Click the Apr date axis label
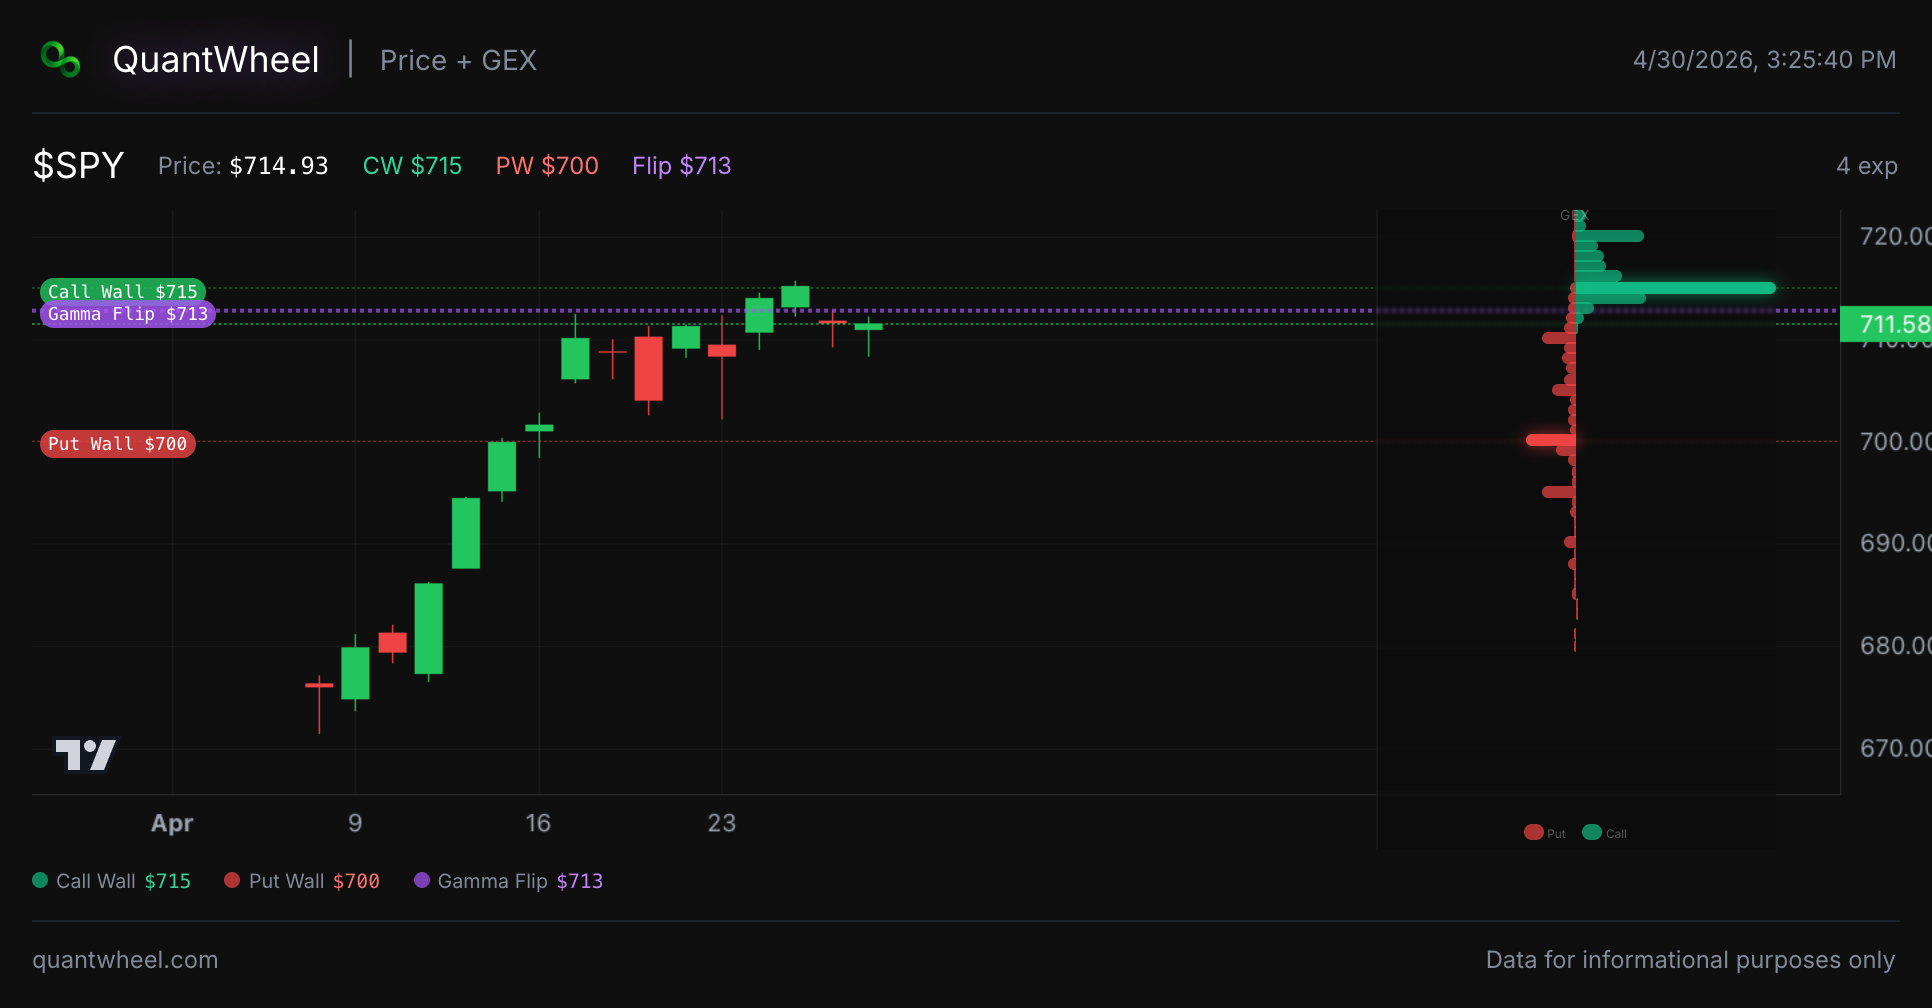Screen dimensions: 1932x1008 point(172,823)
